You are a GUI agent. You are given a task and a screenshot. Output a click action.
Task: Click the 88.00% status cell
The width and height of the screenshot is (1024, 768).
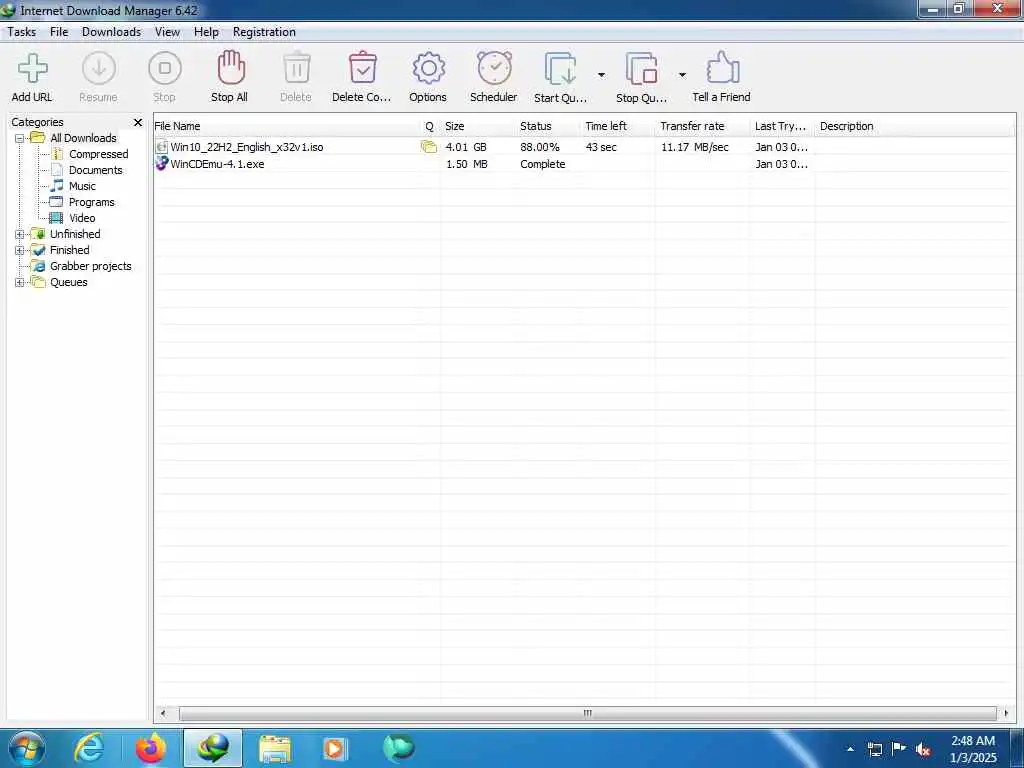tap(540, 147)
